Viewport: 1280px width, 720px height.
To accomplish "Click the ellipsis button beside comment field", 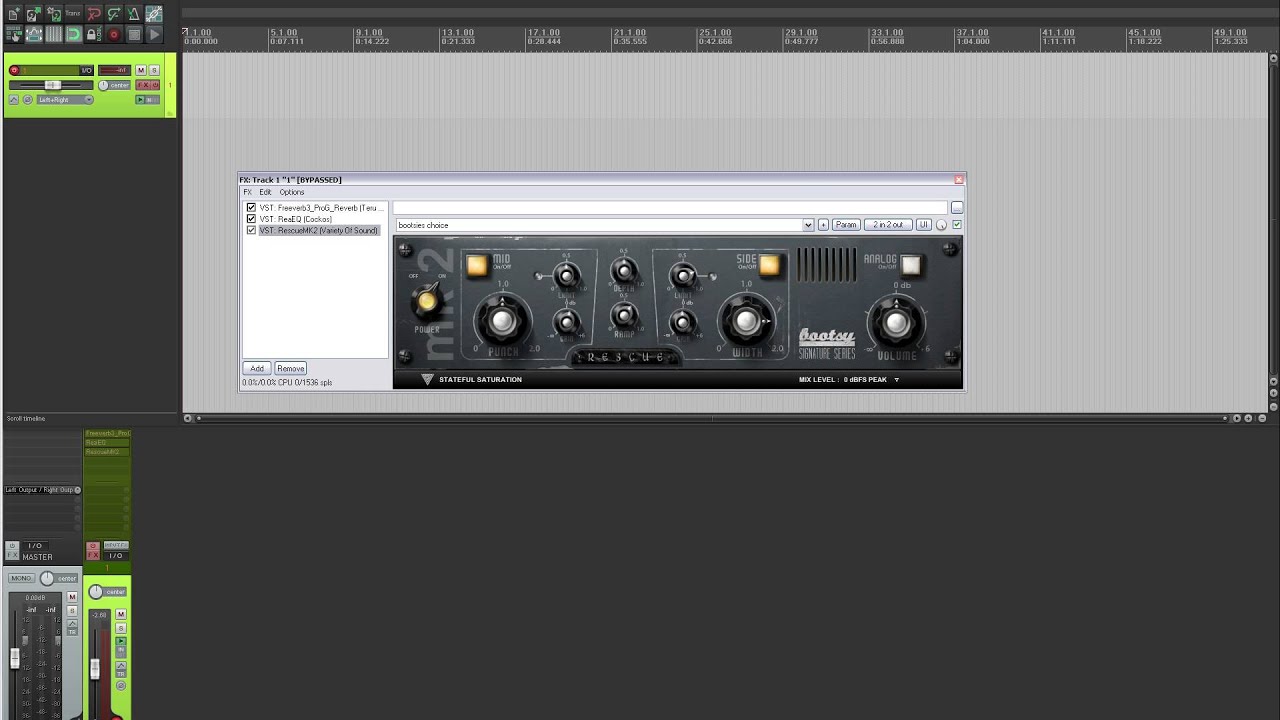I will pos(957,208).
